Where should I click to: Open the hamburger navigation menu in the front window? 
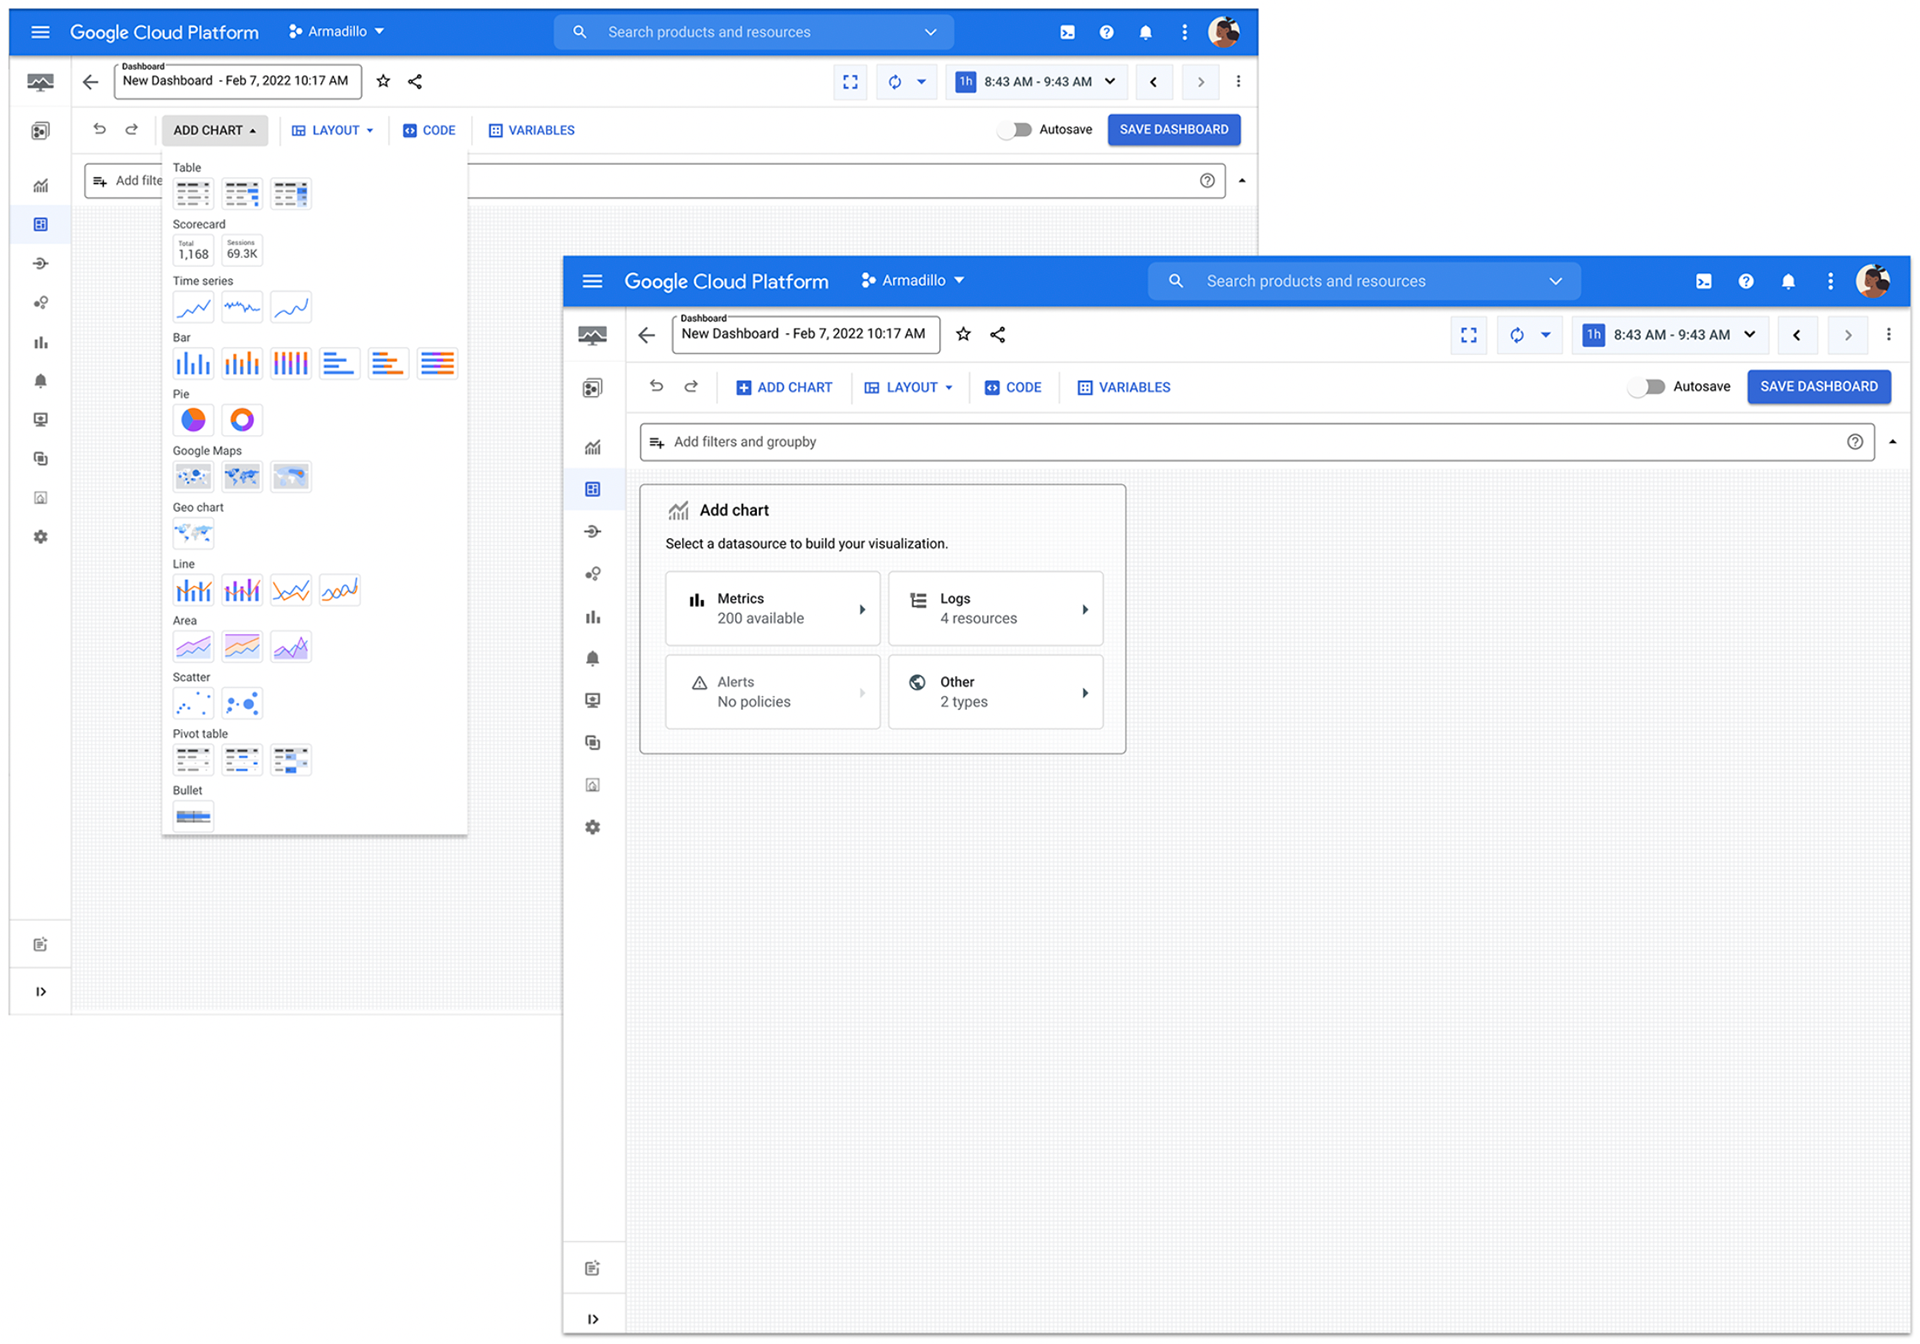[592, 281]
